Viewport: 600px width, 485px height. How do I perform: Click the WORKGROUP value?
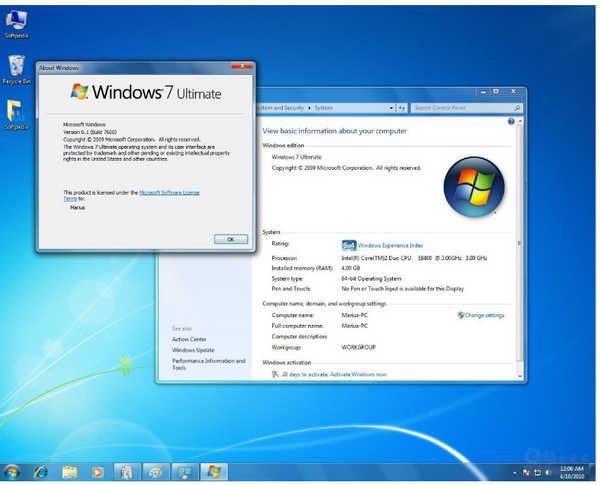point(358,347)
